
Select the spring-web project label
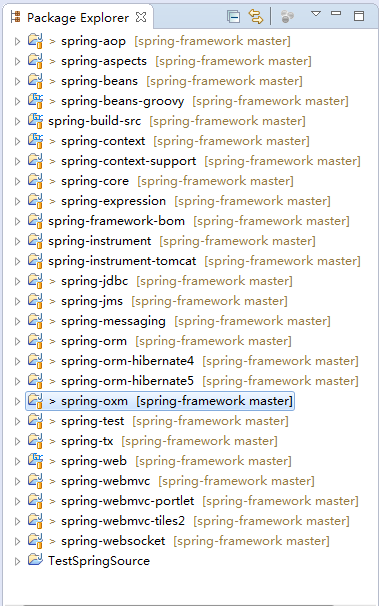[x=94, y=461]
